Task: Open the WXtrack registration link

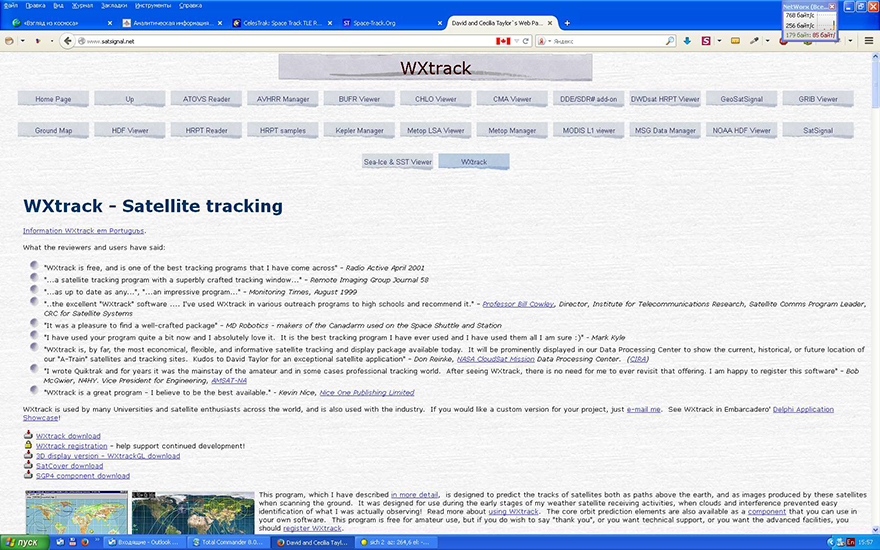Action: pyautogui.click(x=71, y=446)
